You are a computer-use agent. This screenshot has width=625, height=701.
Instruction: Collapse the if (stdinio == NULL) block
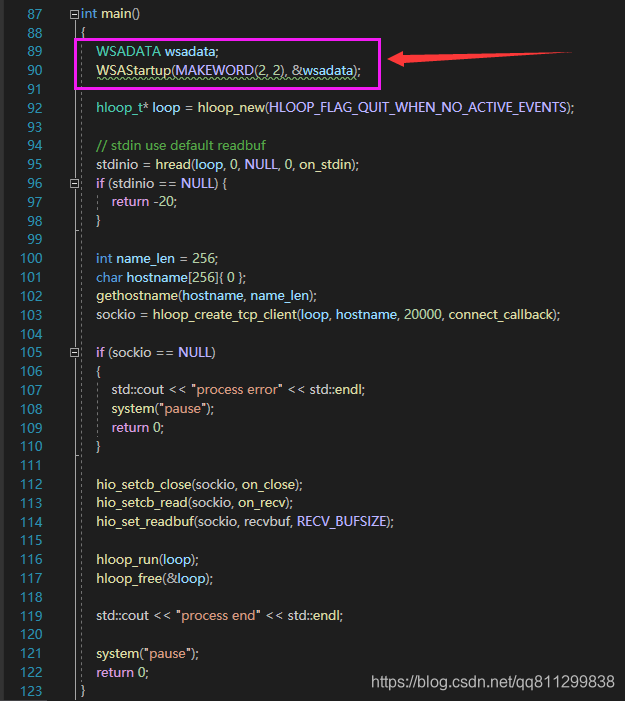pyautogui.click(x=74, y=183)
